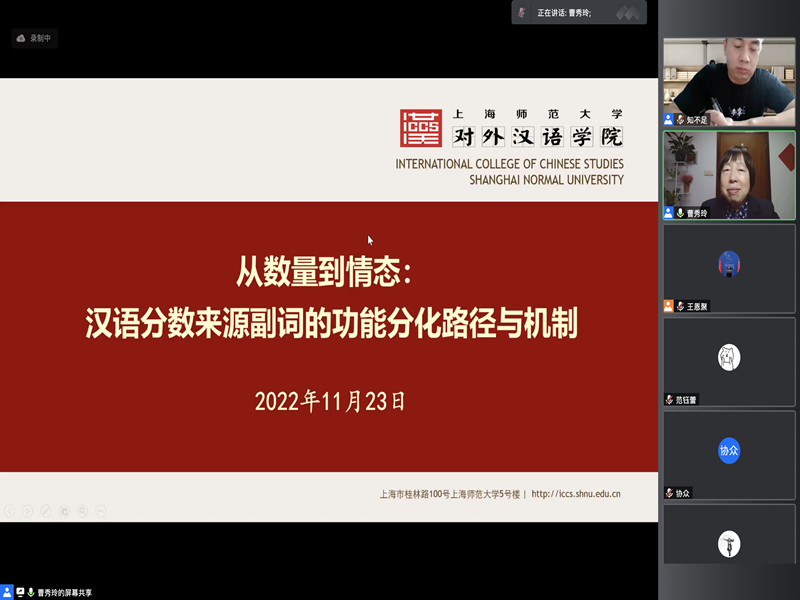Click the muted microphone icon in speaking bar

click(x=523, y=12)
